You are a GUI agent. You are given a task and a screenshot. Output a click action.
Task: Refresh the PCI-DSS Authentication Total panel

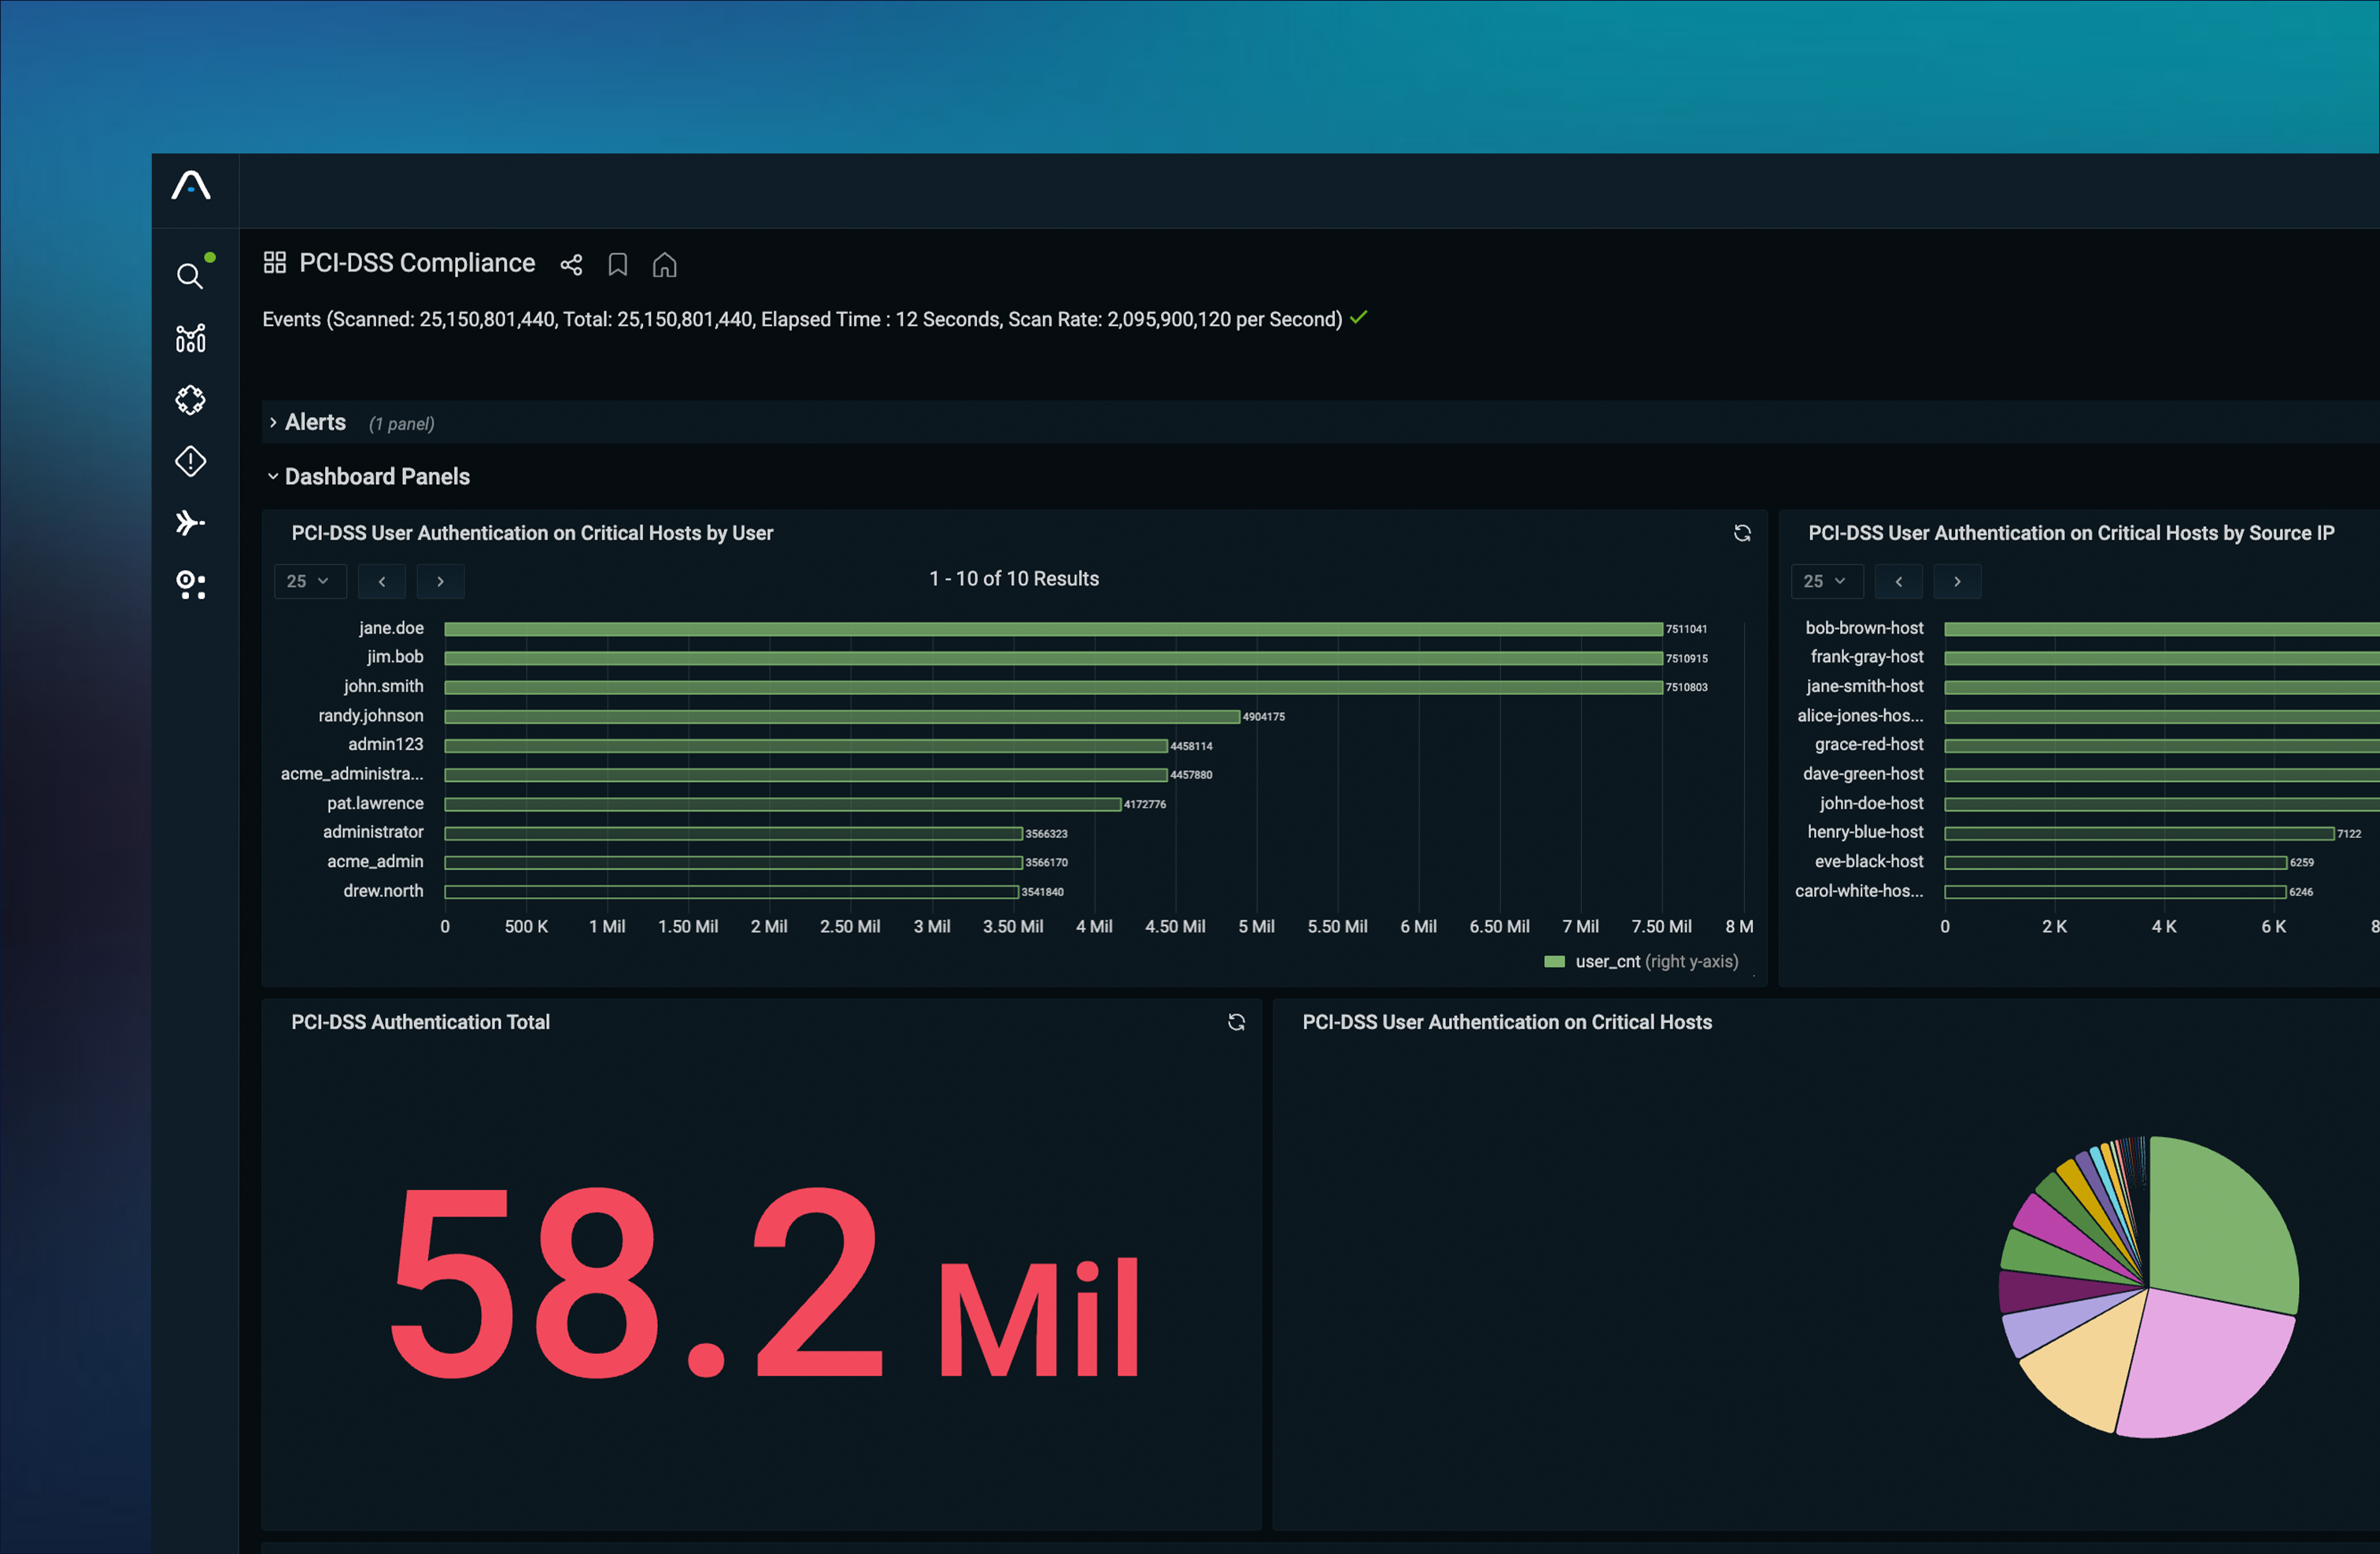pyautogui.click(x=1236, y=1022)
